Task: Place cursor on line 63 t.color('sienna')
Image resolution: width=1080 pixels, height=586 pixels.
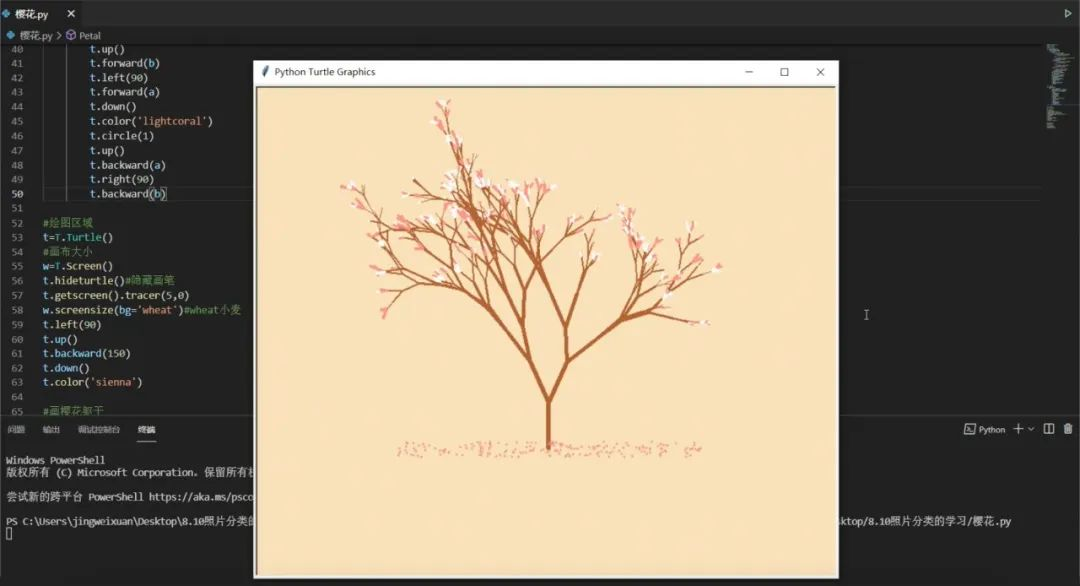Action: point(92,382)
